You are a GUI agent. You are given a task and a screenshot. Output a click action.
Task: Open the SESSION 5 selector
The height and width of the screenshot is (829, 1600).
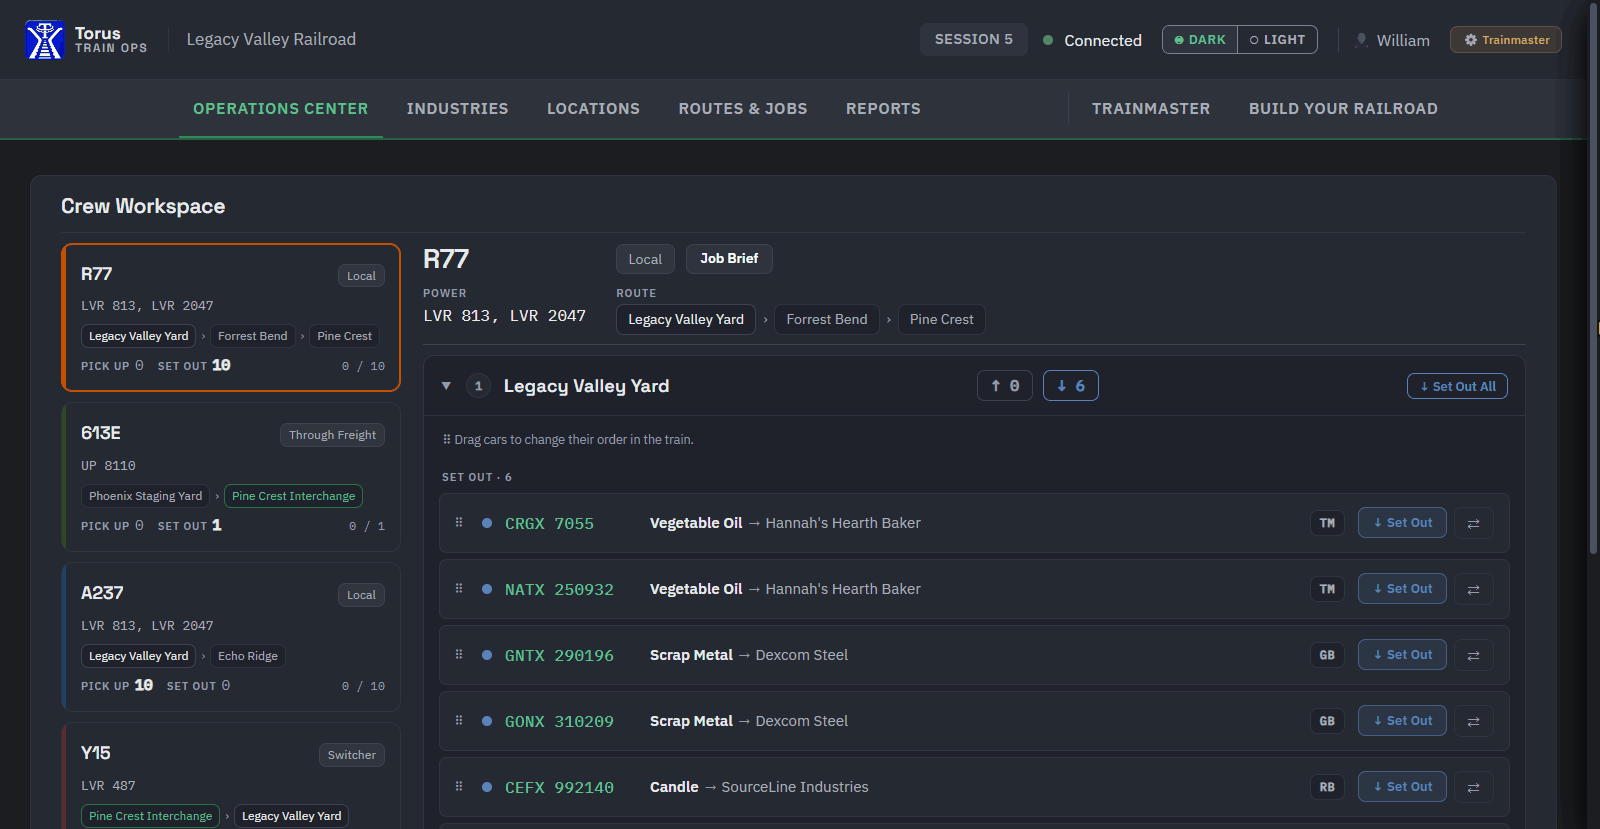point(973,39)
